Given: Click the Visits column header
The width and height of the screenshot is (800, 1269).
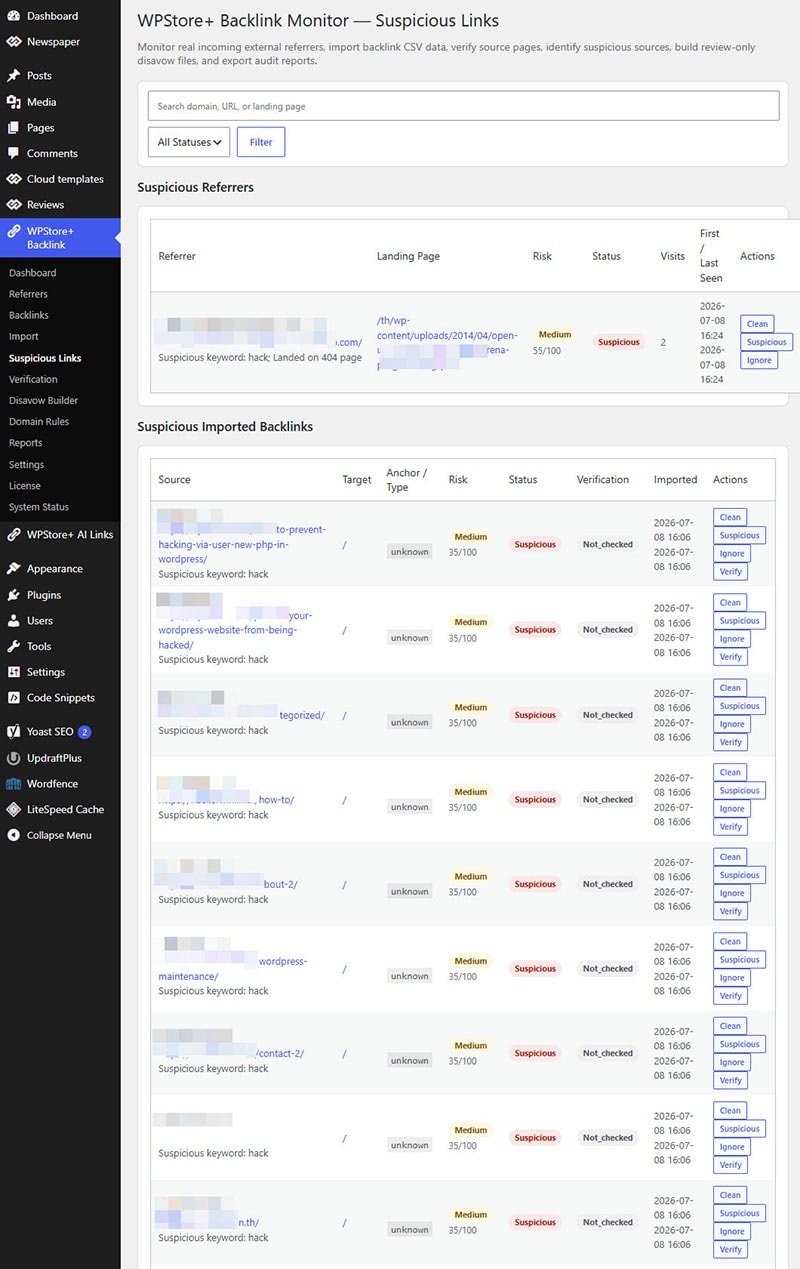Looking at the screenshot, I should [x=673, y=256].
